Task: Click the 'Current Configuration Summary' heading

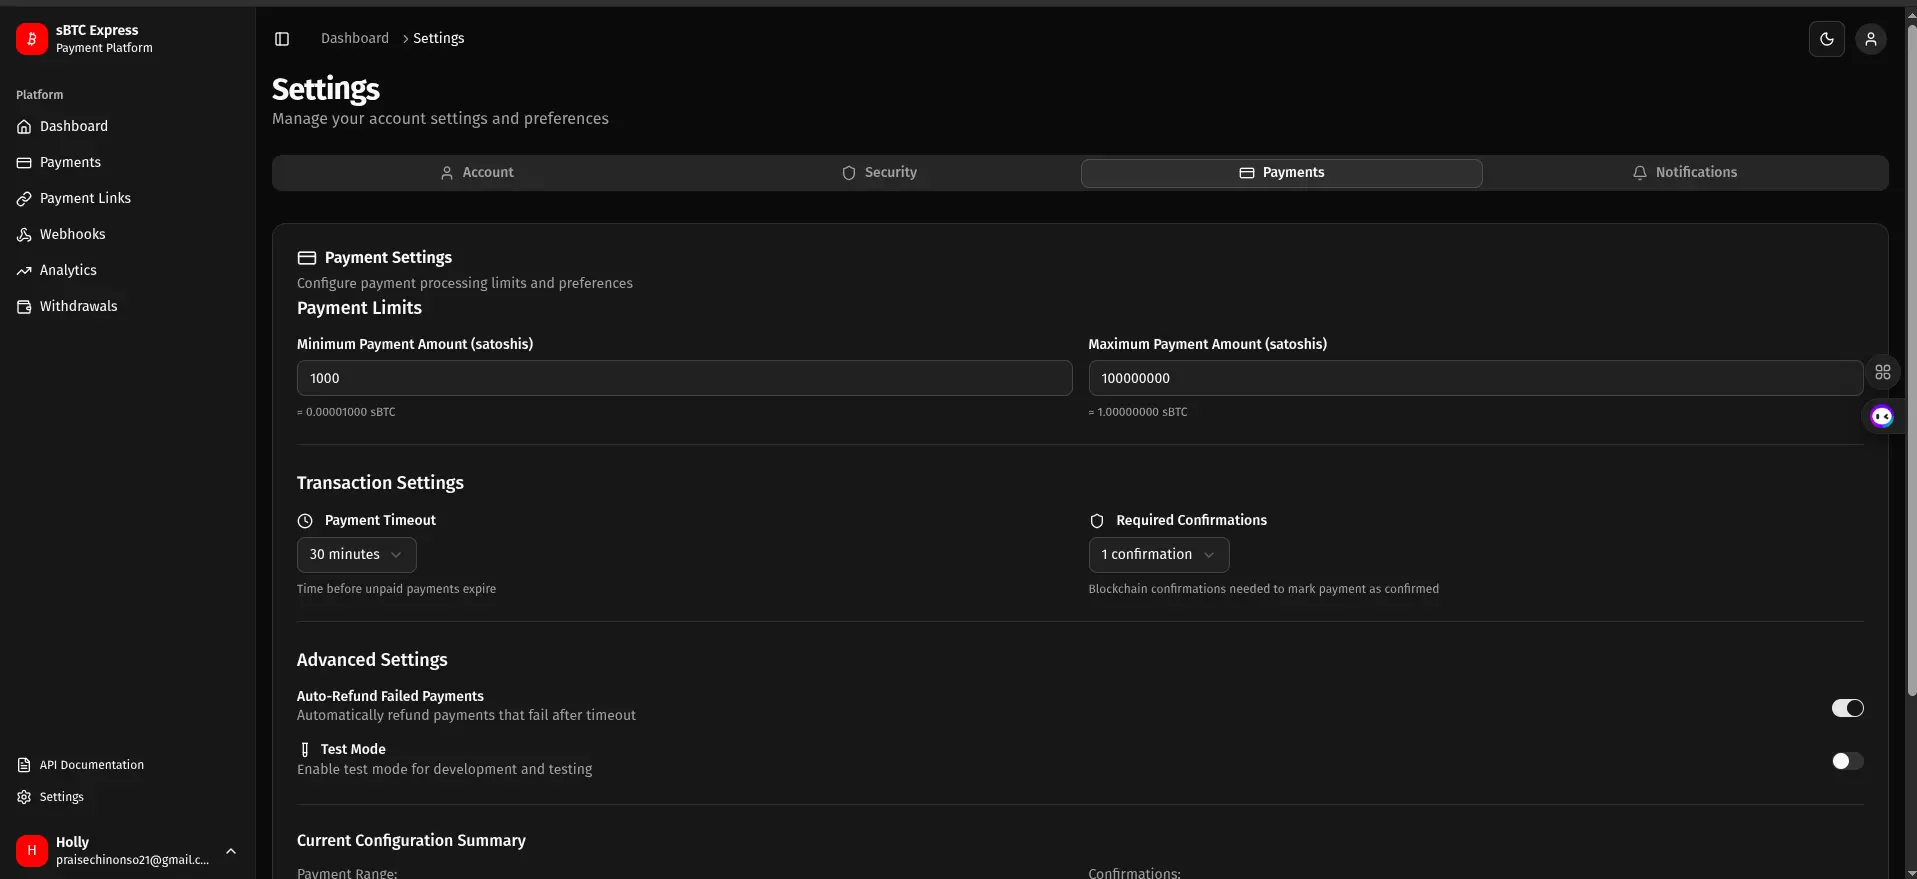Action: (x=411, y=841)
